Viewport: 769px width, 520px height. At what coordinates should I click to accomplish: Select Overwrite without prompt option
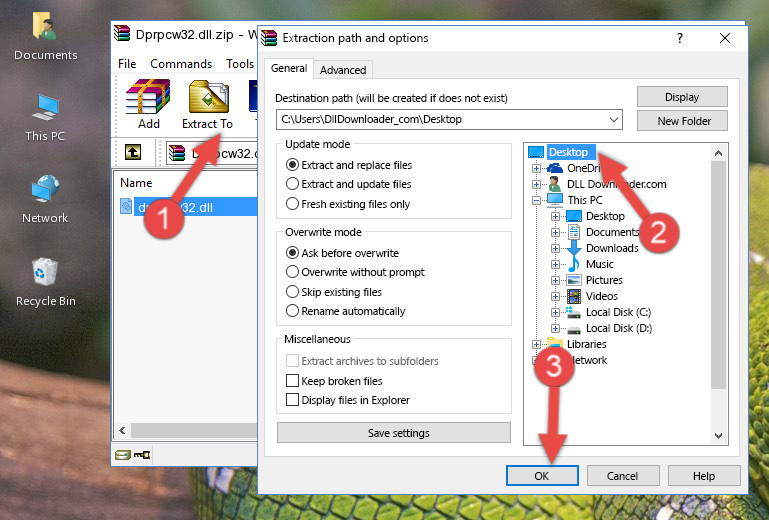click(355, 272)
